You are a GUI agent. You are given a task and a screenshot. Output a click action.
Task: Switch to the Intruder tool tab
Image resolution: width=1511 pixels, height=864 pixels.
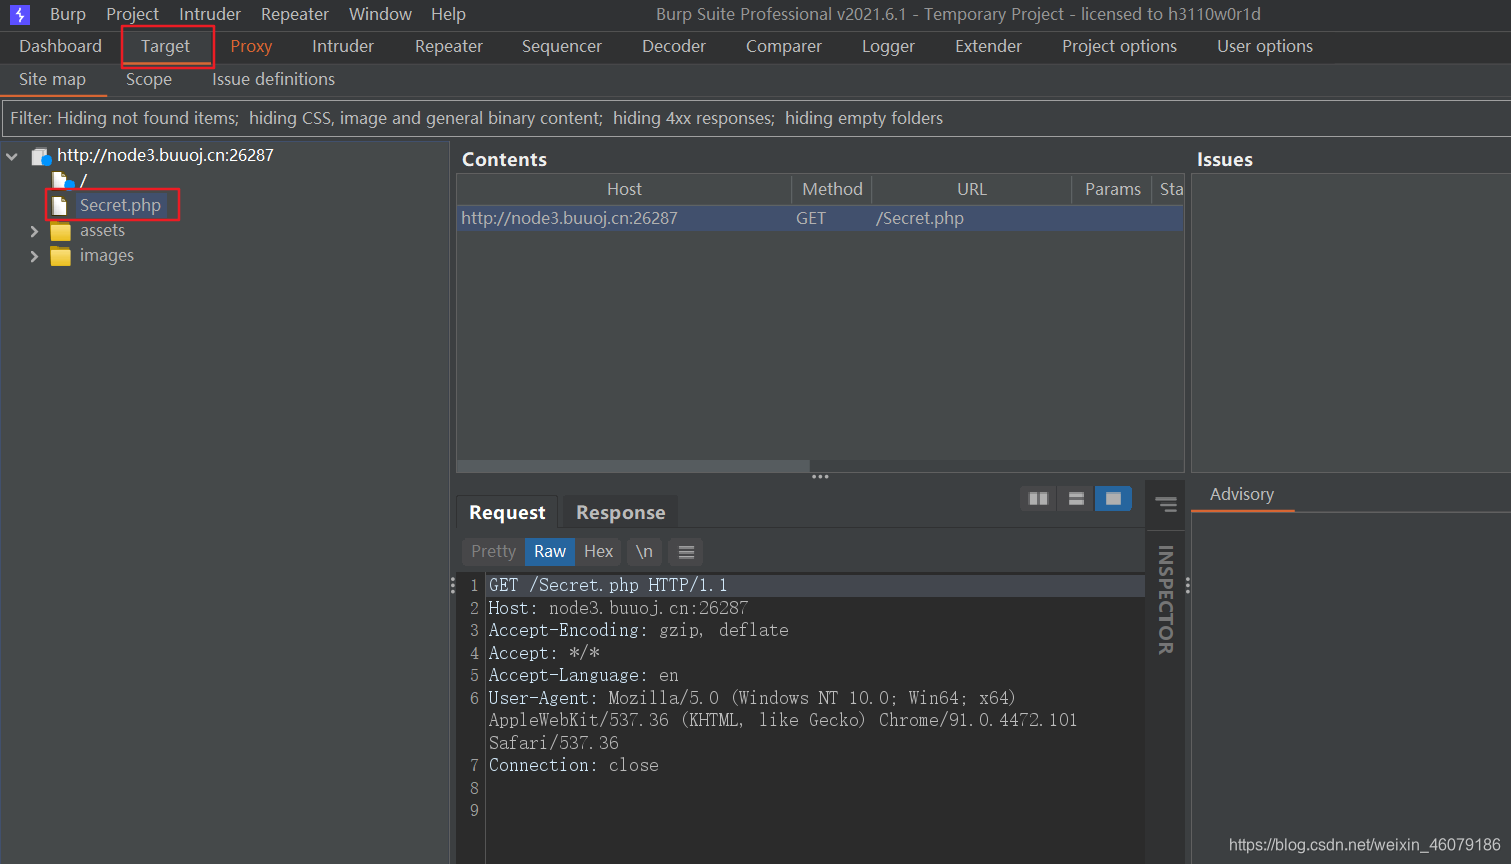[x=343, y=46]
